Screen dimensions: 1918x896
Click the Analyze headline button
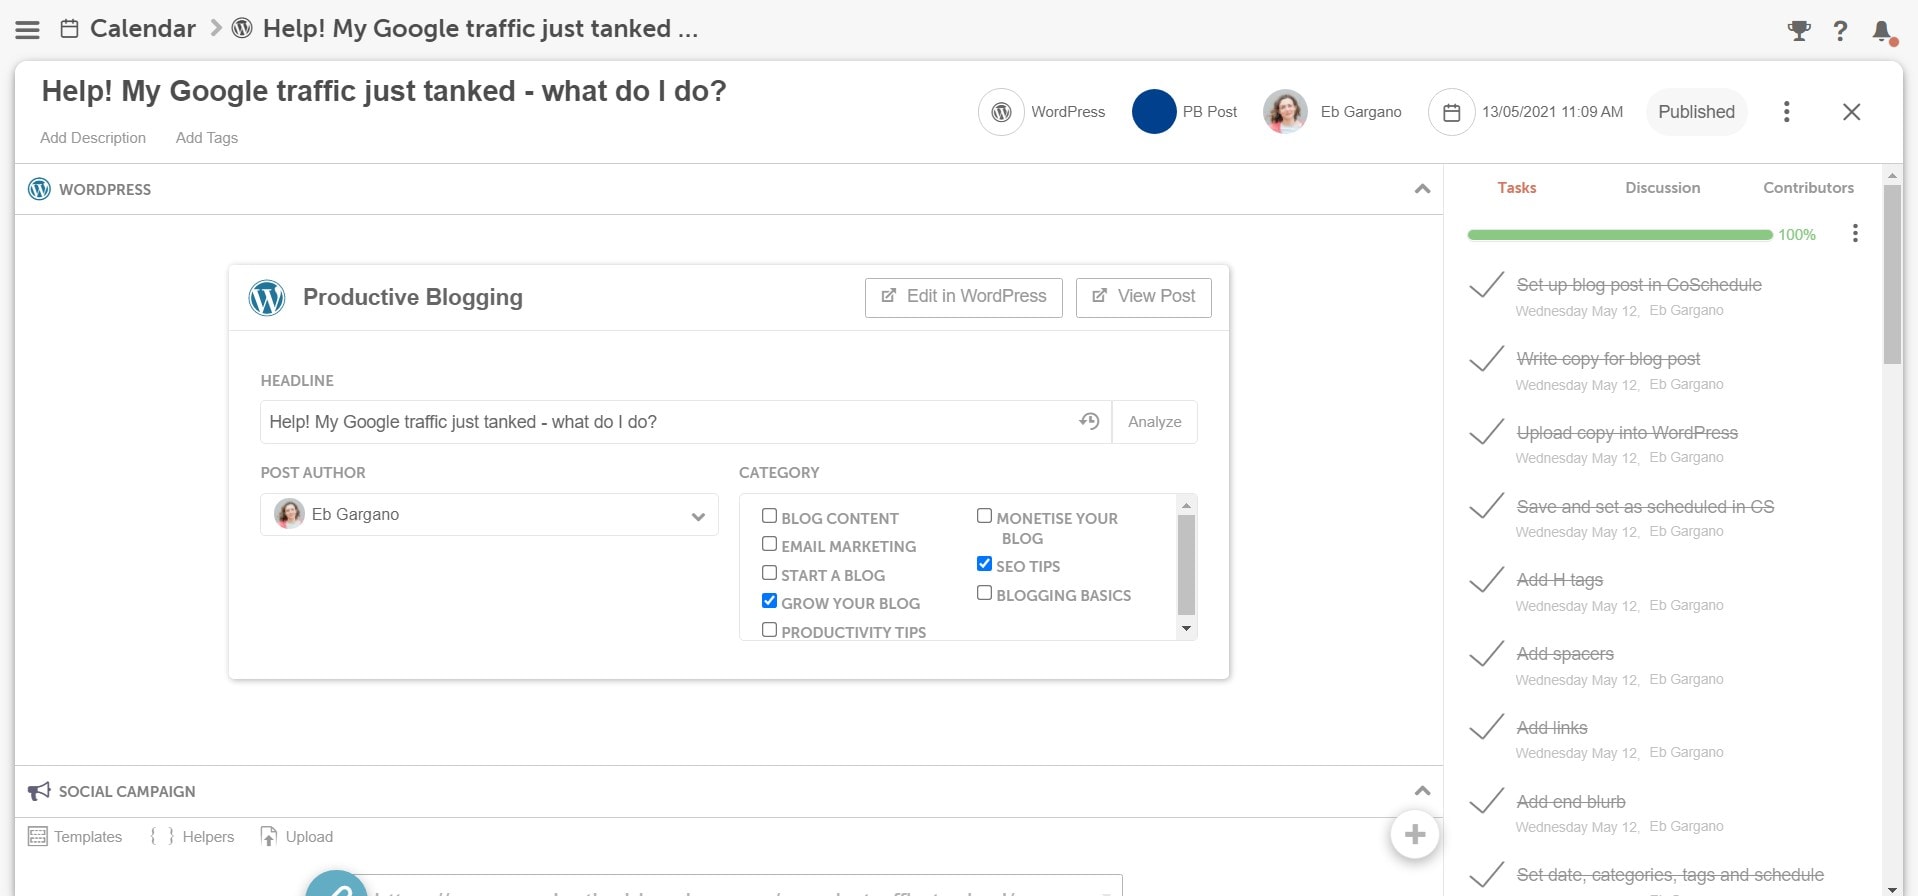pyautogui.click(x=1154, y=422)
